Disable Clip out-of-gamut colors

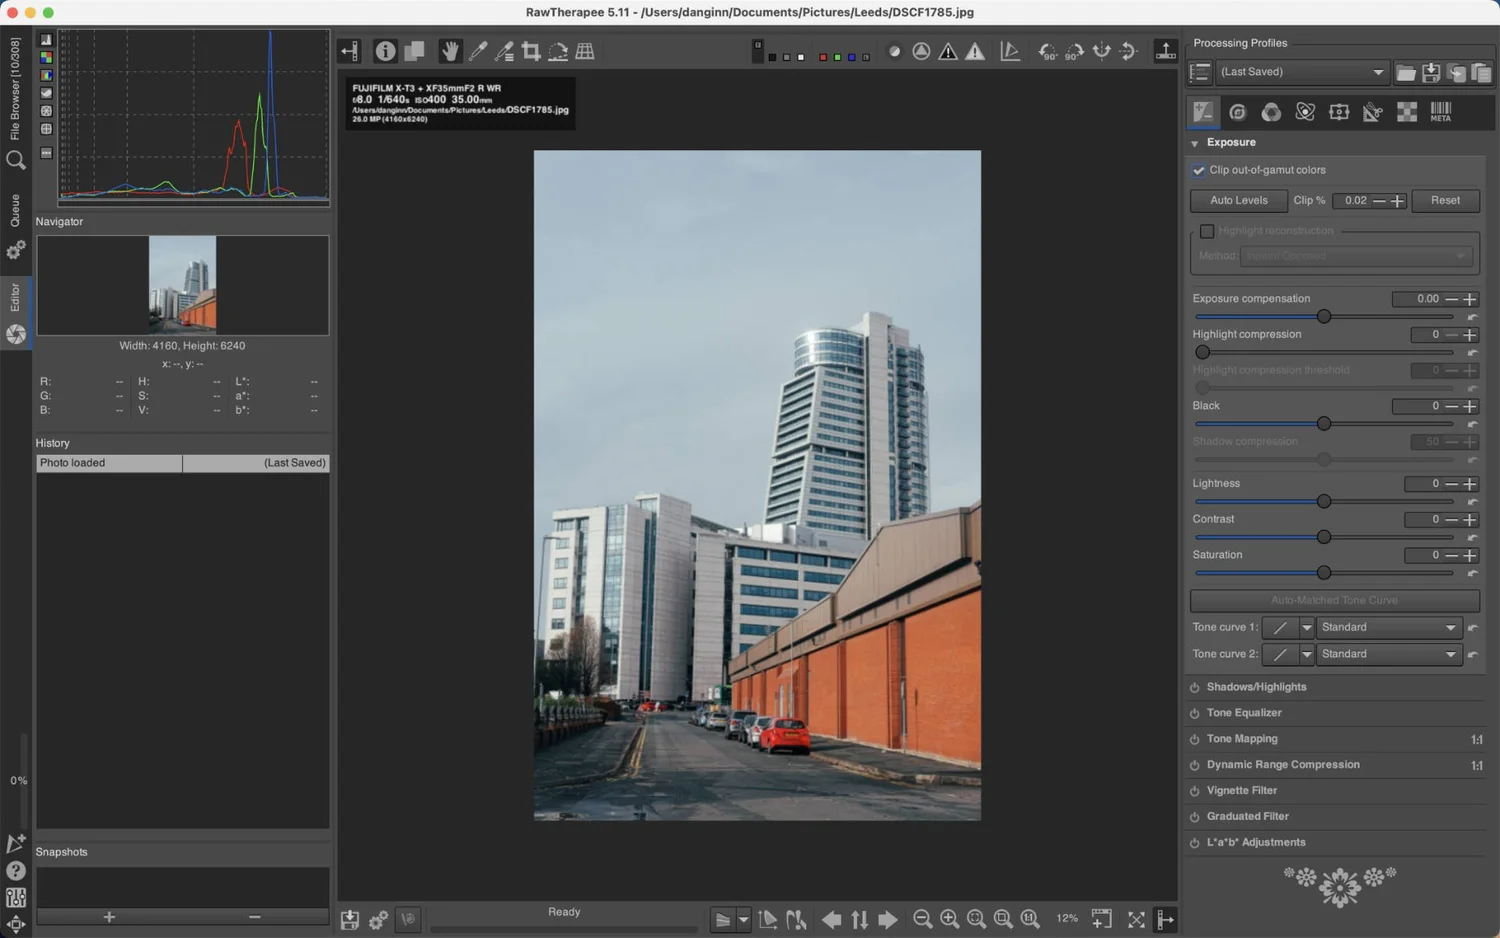tap(1198, 170)
